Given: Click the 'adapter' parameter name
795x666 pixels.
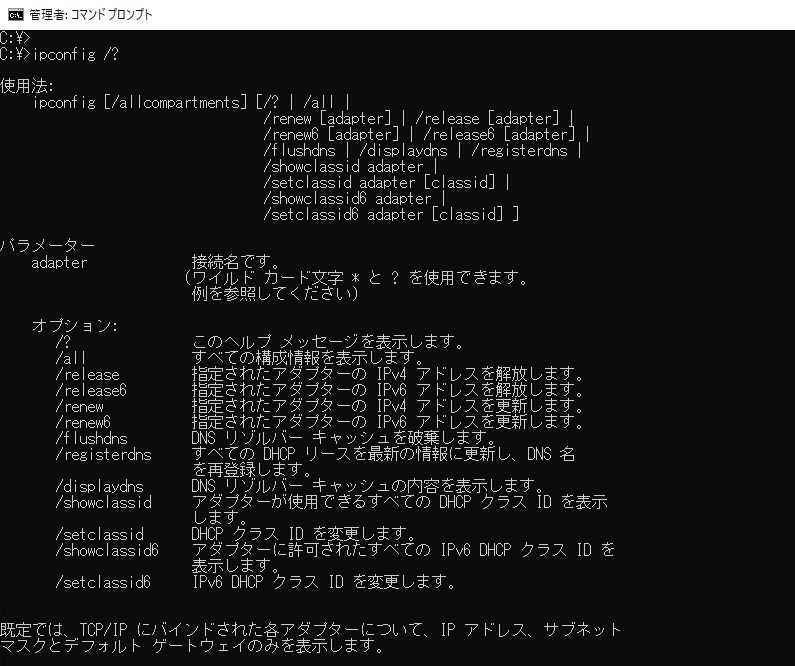Looking at the screenshot, I should (x=59, y=263).
